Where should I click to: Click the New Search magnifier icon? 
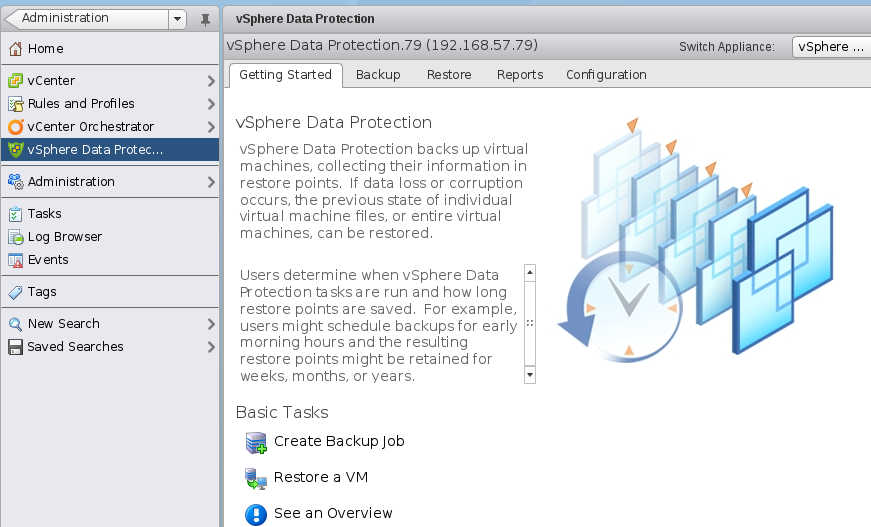(16, 324)
